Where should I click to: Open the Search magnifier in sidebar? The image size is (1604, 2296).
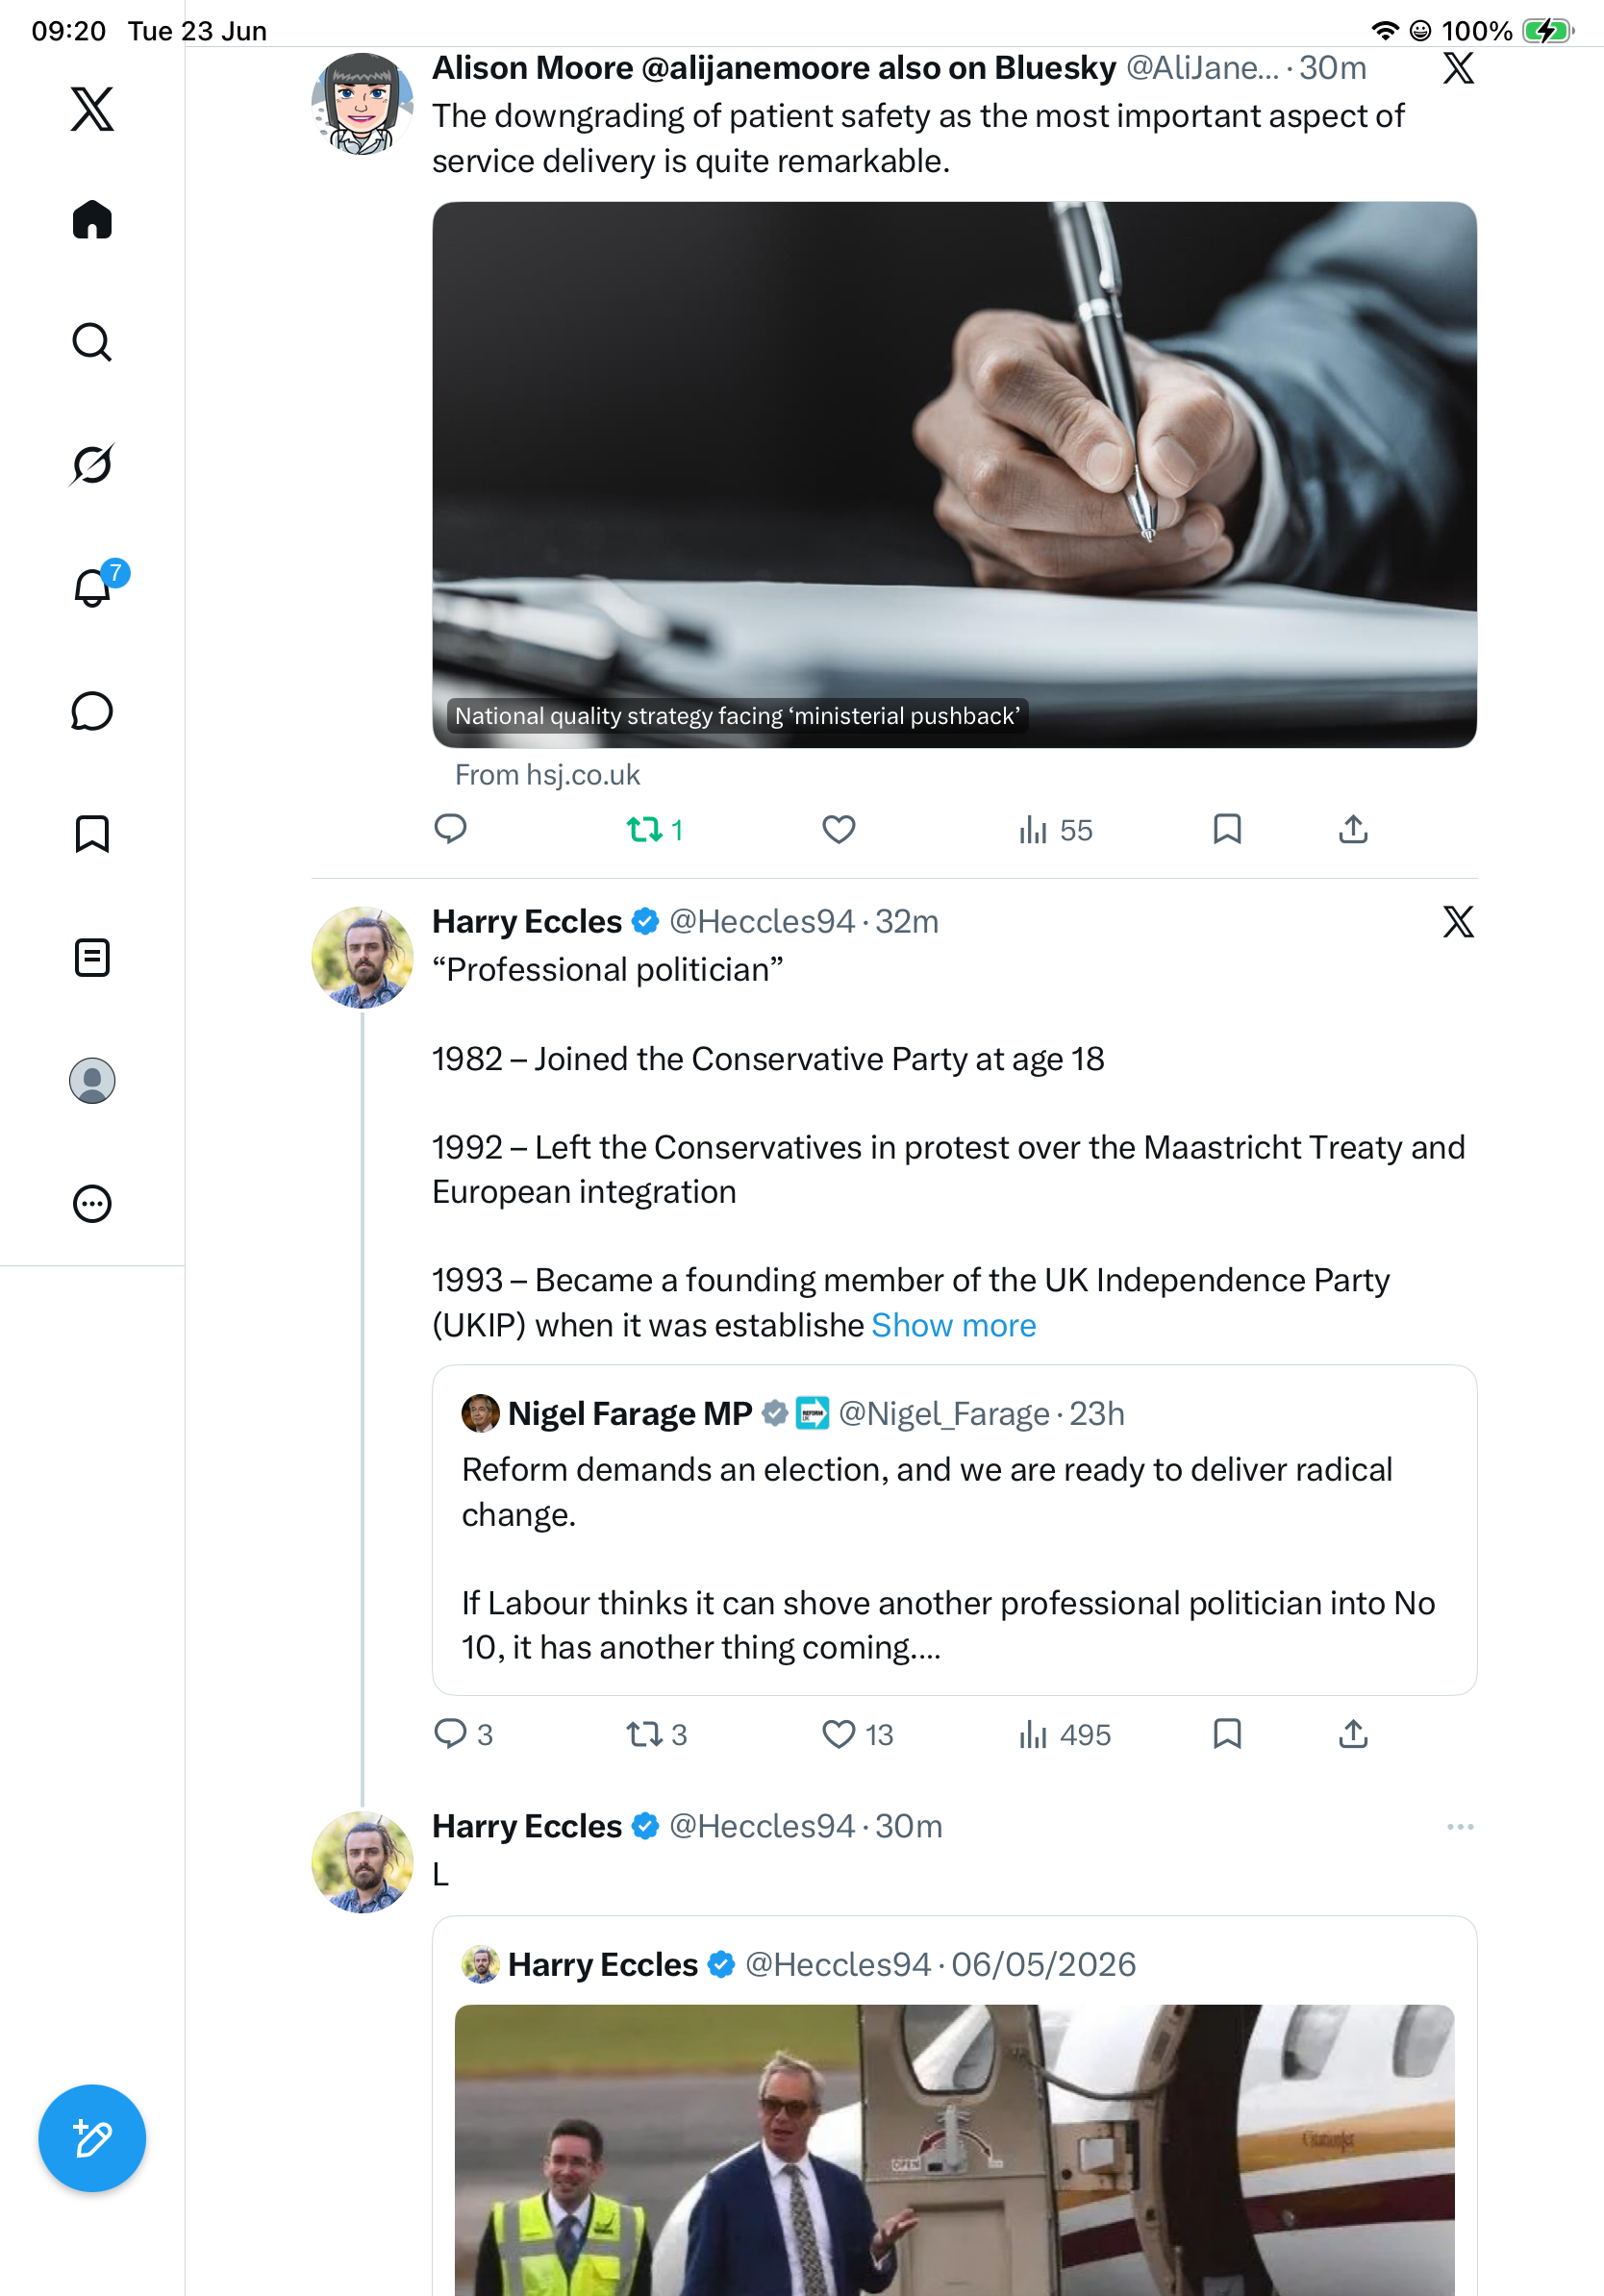tap(92, 342)
